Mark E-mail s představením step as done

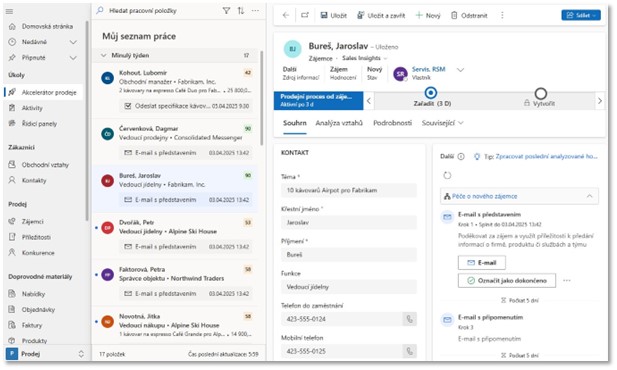pyautogui.click(x=507, y=281)
